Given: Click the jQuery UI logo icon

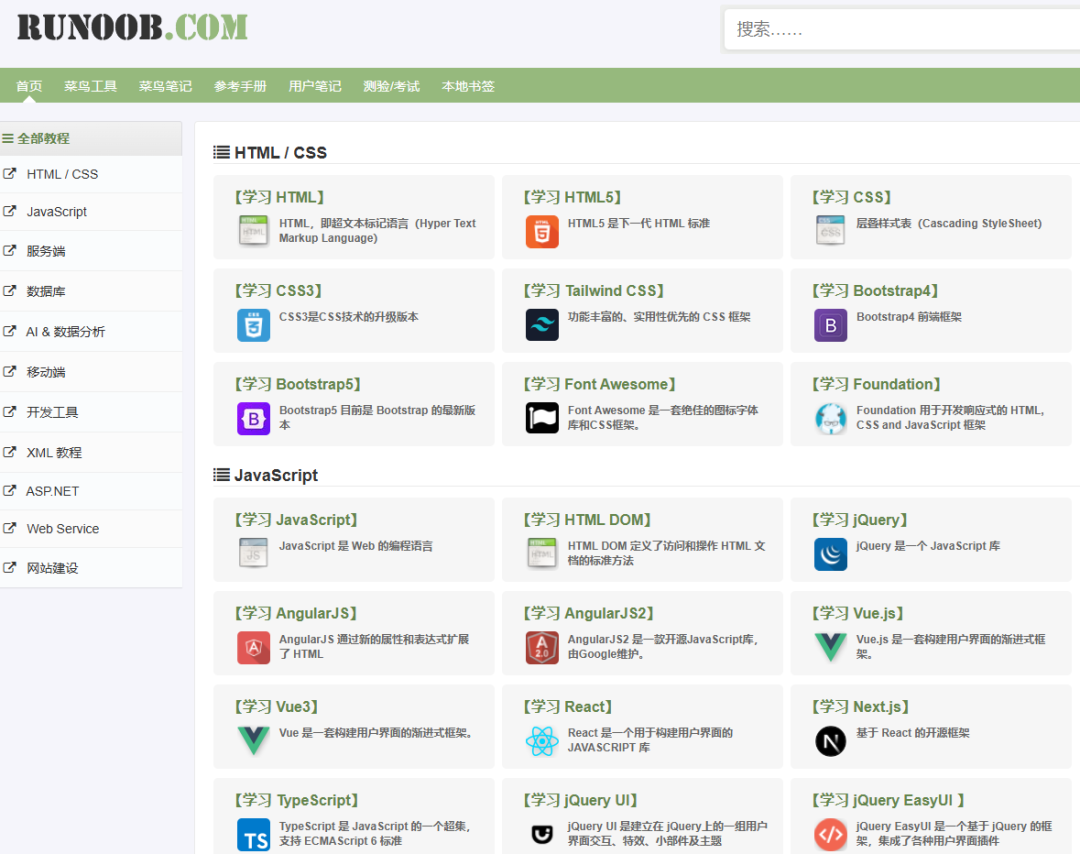Looking at the screenshot, I should (542, 835).
